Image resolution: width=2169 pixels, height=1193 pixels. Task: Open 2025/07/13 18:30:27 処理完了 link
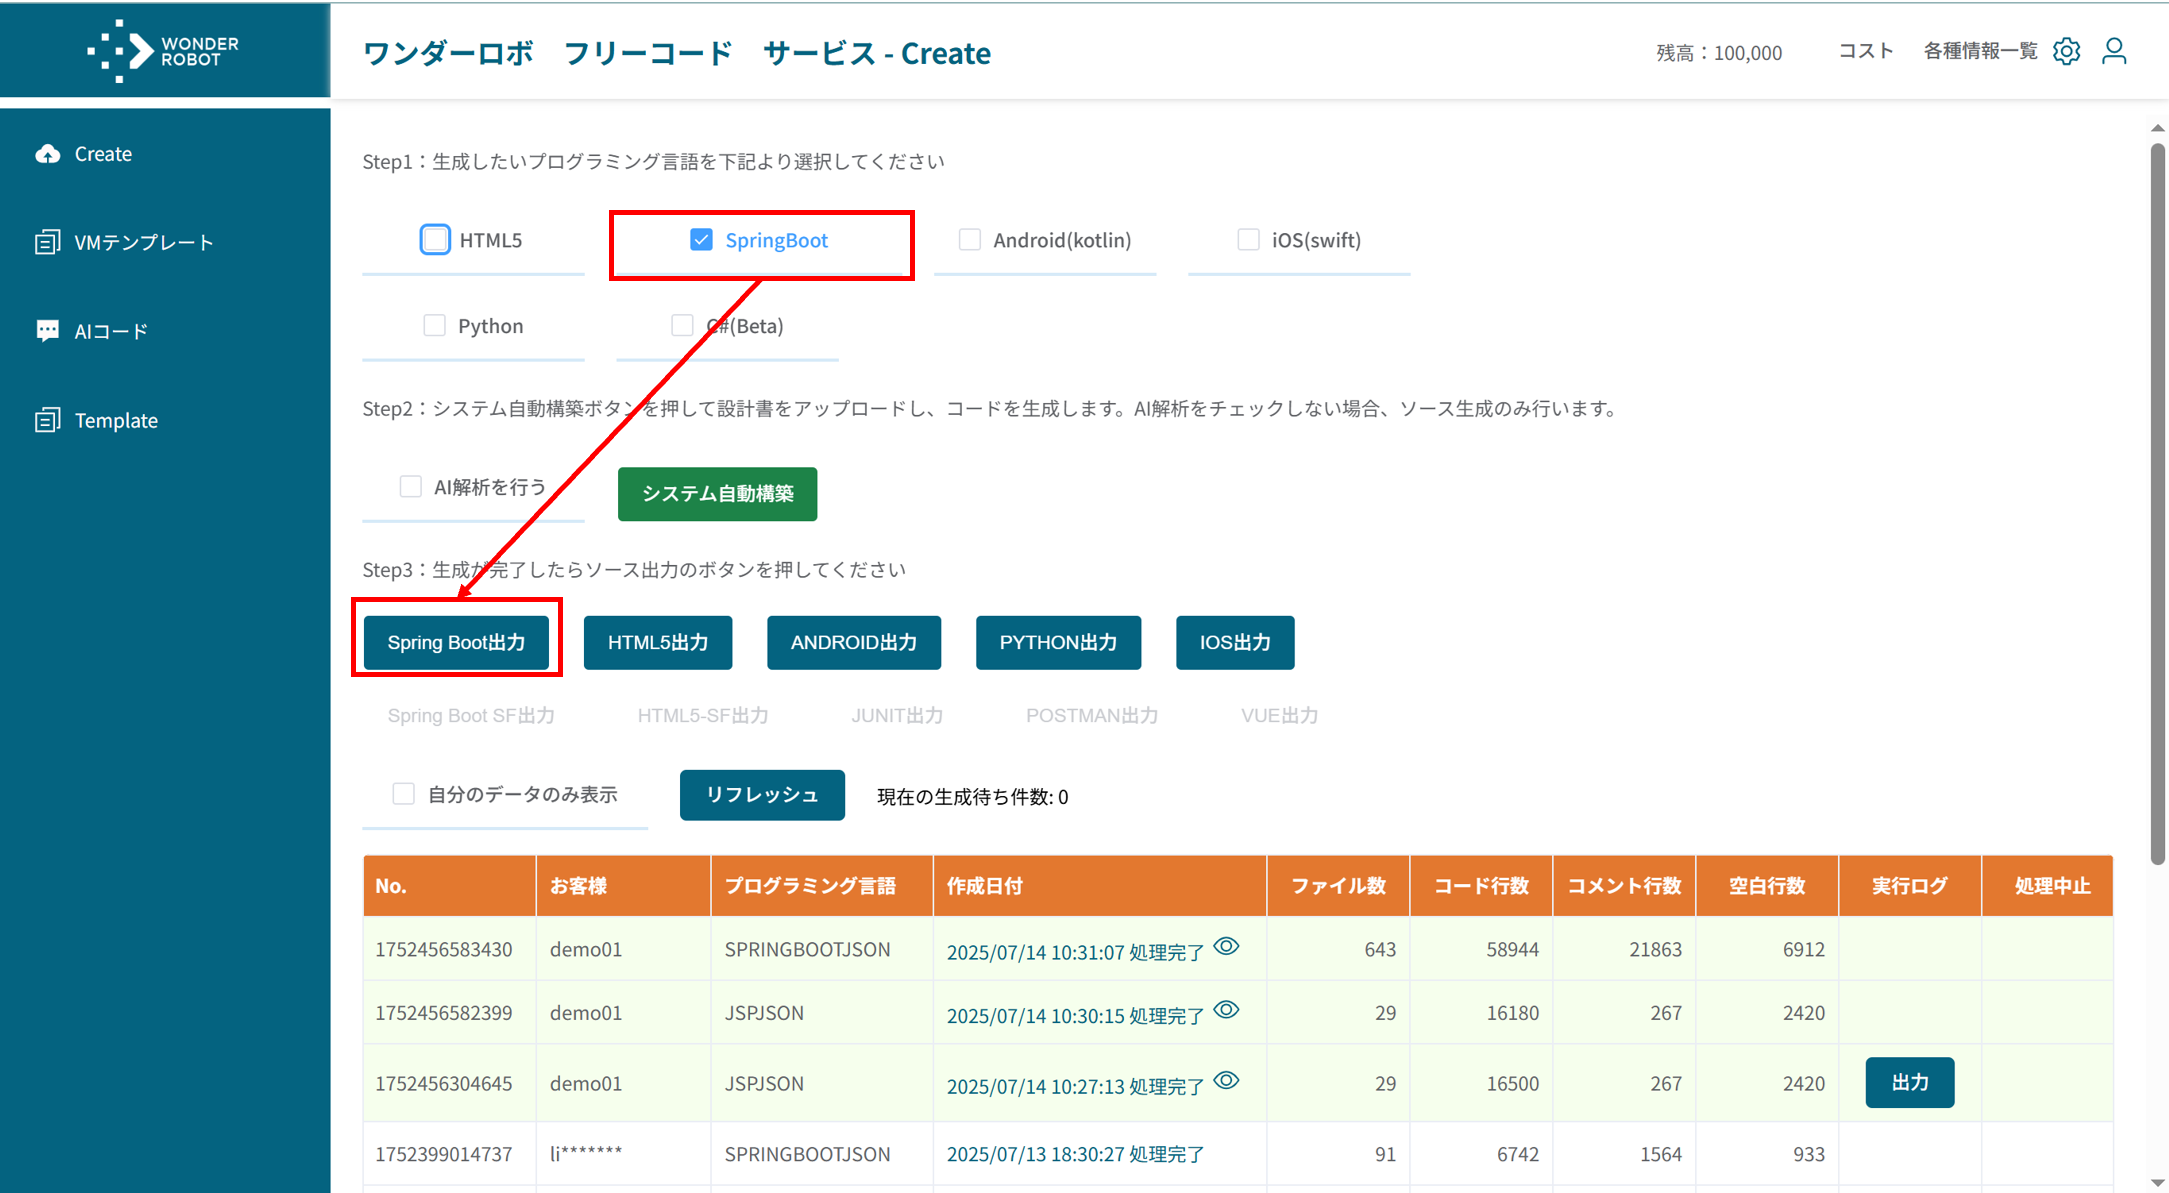pyautogui.click(x=1075, y=1154)
